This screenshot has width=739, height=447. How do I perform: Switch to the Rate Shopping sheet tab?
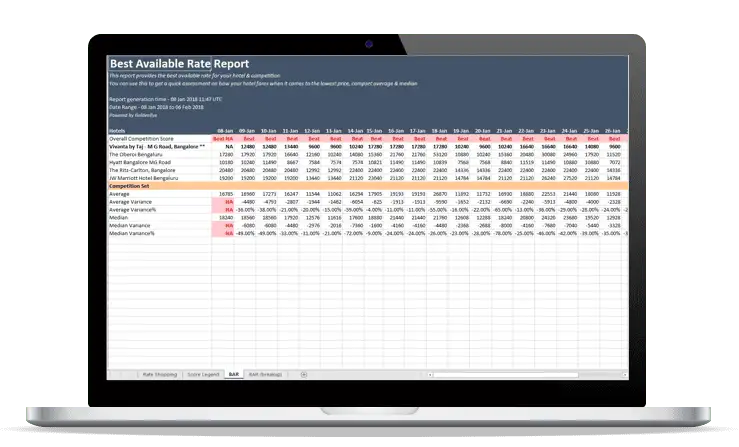[x=160, y=374]
